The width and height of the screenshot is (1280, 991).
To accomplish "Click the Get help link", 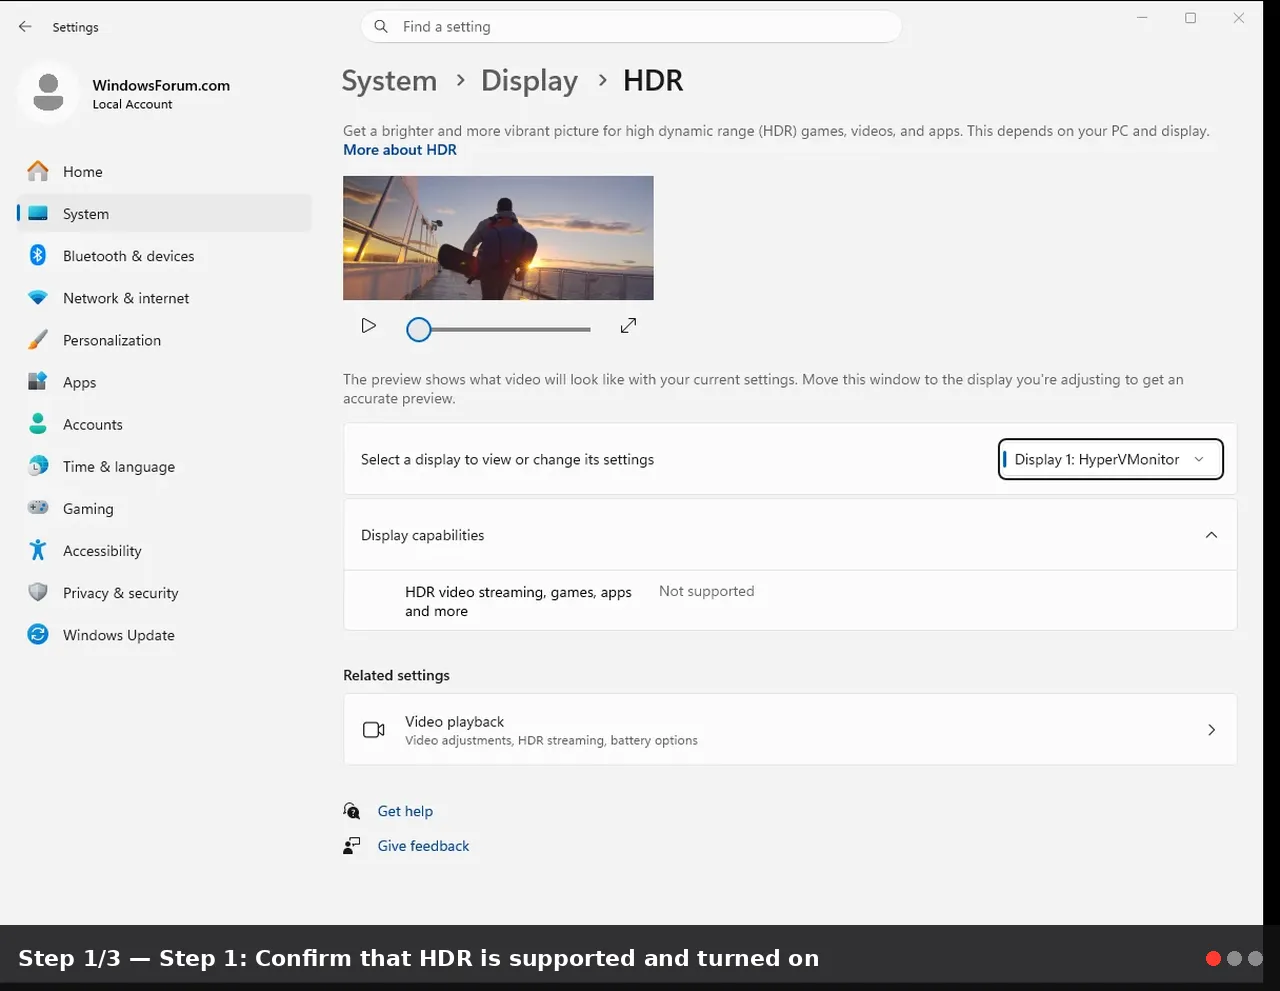I will click(x=405, y=811).
